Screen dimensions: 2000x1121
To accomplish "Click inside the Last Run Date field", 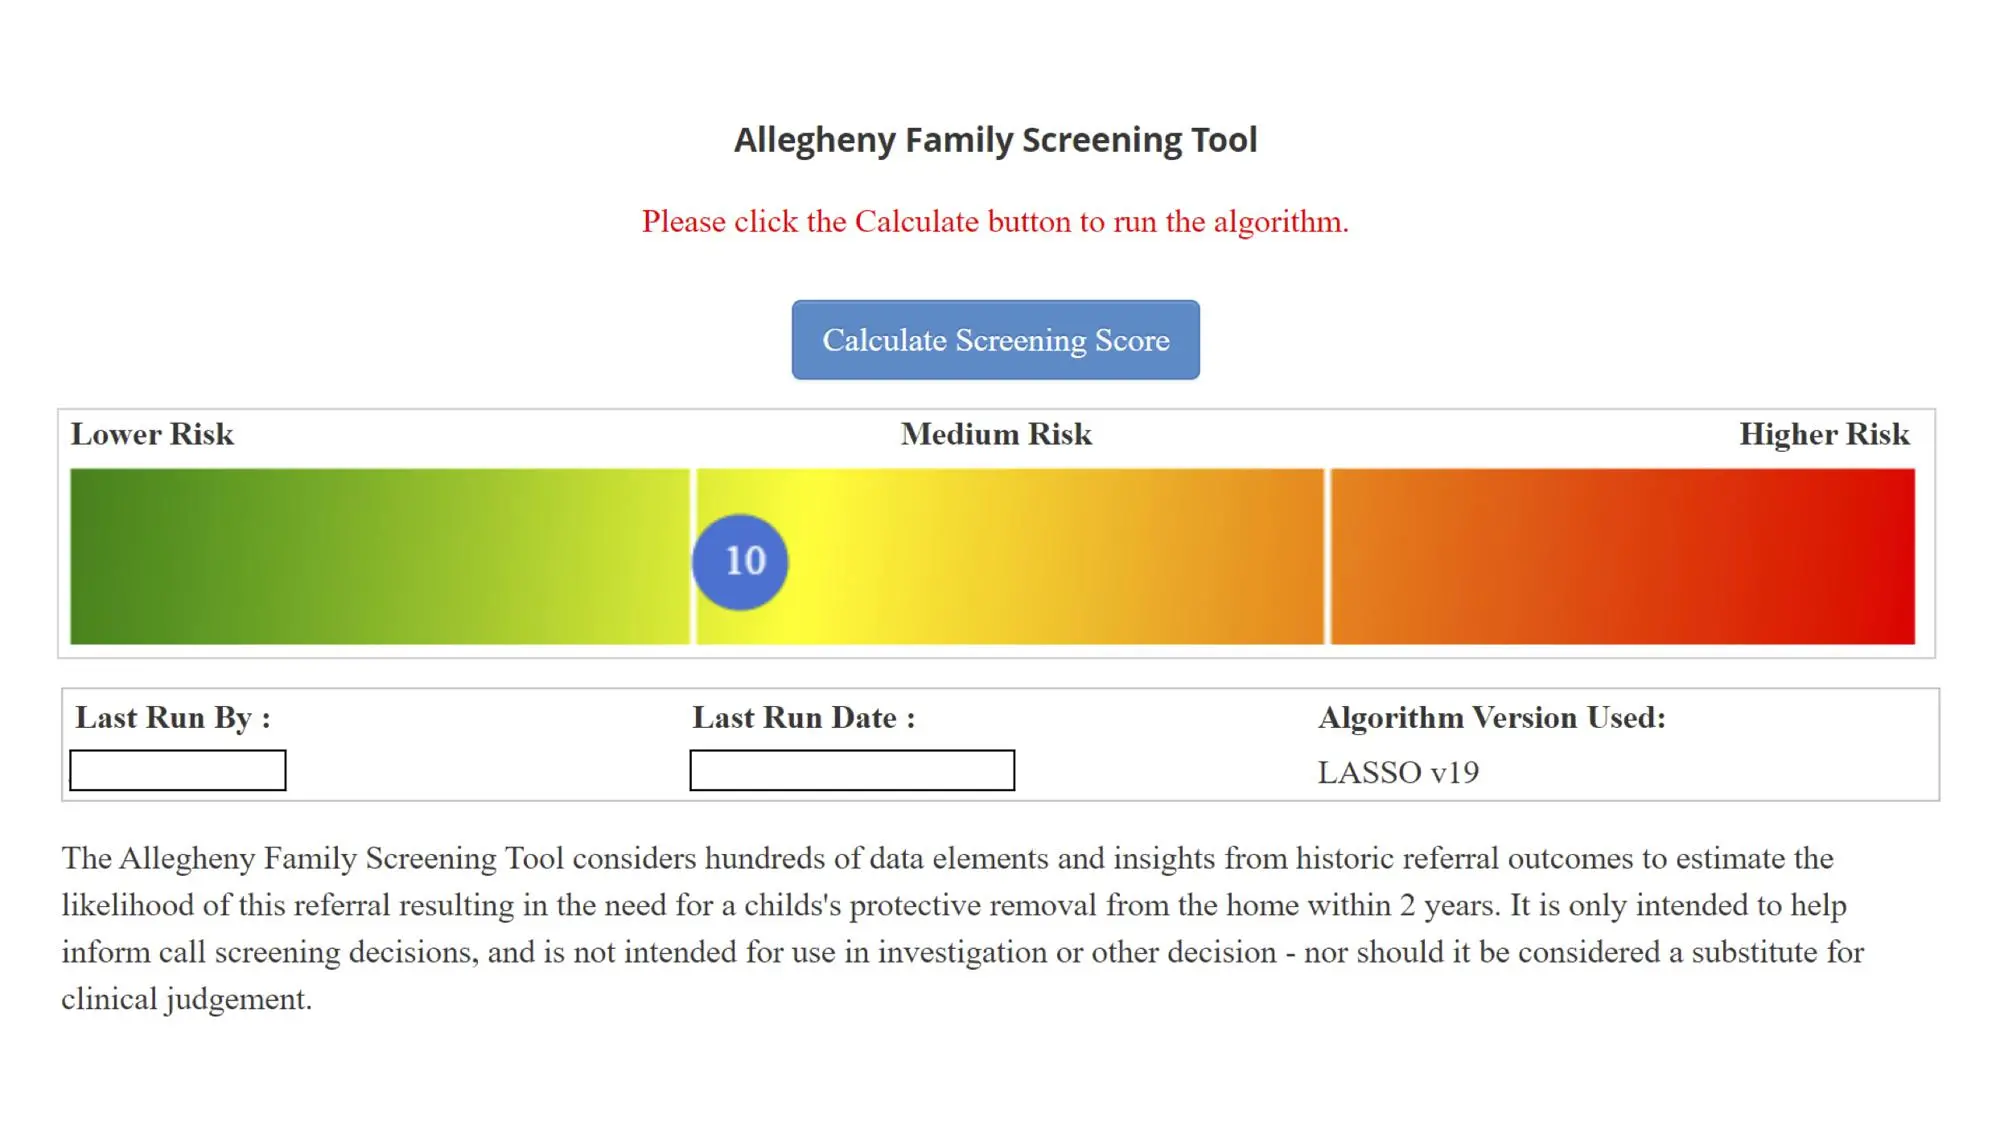I will click(852, 770).
